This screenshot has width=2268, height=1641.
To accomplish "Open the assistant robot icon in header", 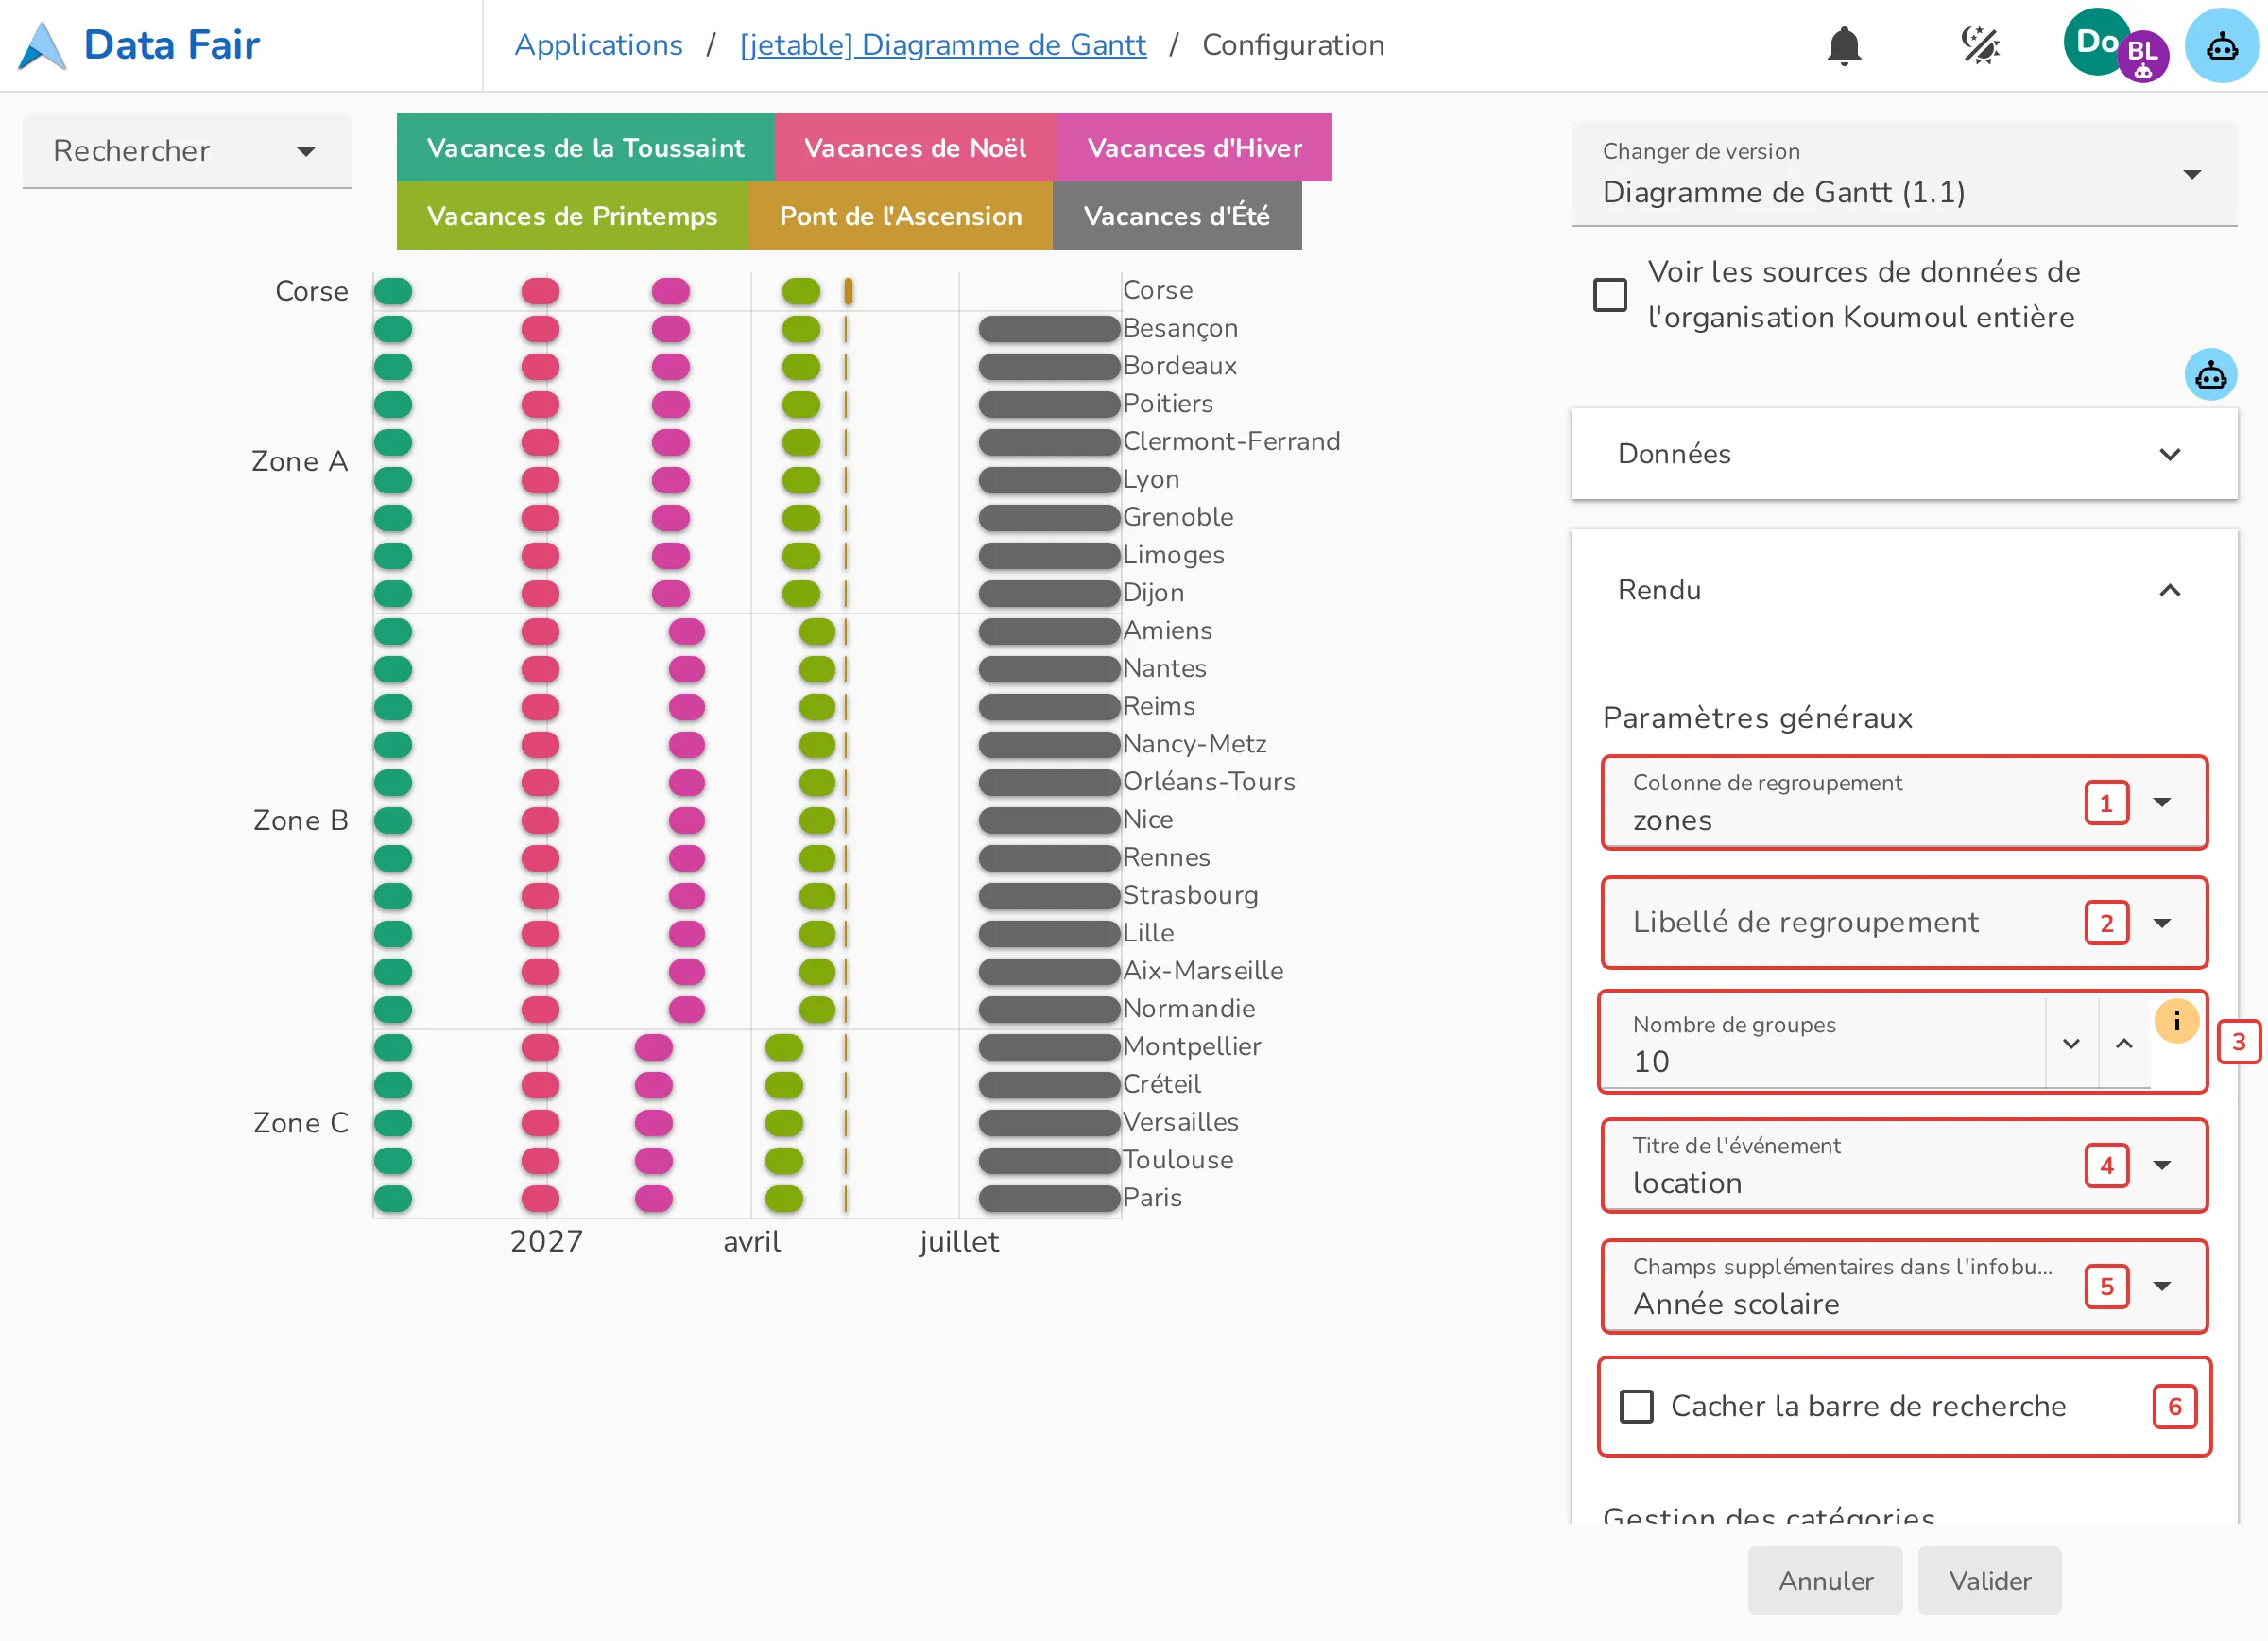I will [2221, 46].
